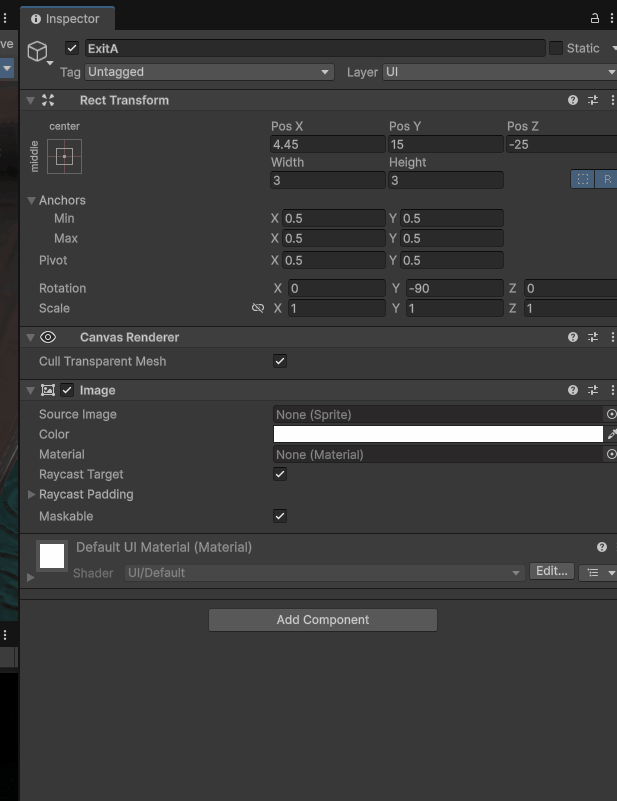Toggle Rect Transform blueprint mode button
The height and width of the screenshot is (801, 617).
[582, 179]
